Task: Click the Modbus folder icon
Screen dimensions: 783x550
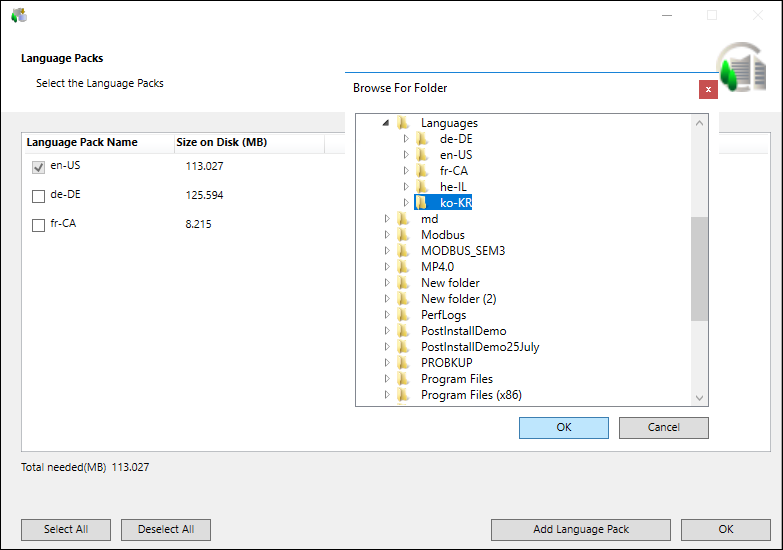Action: (403, 235)
